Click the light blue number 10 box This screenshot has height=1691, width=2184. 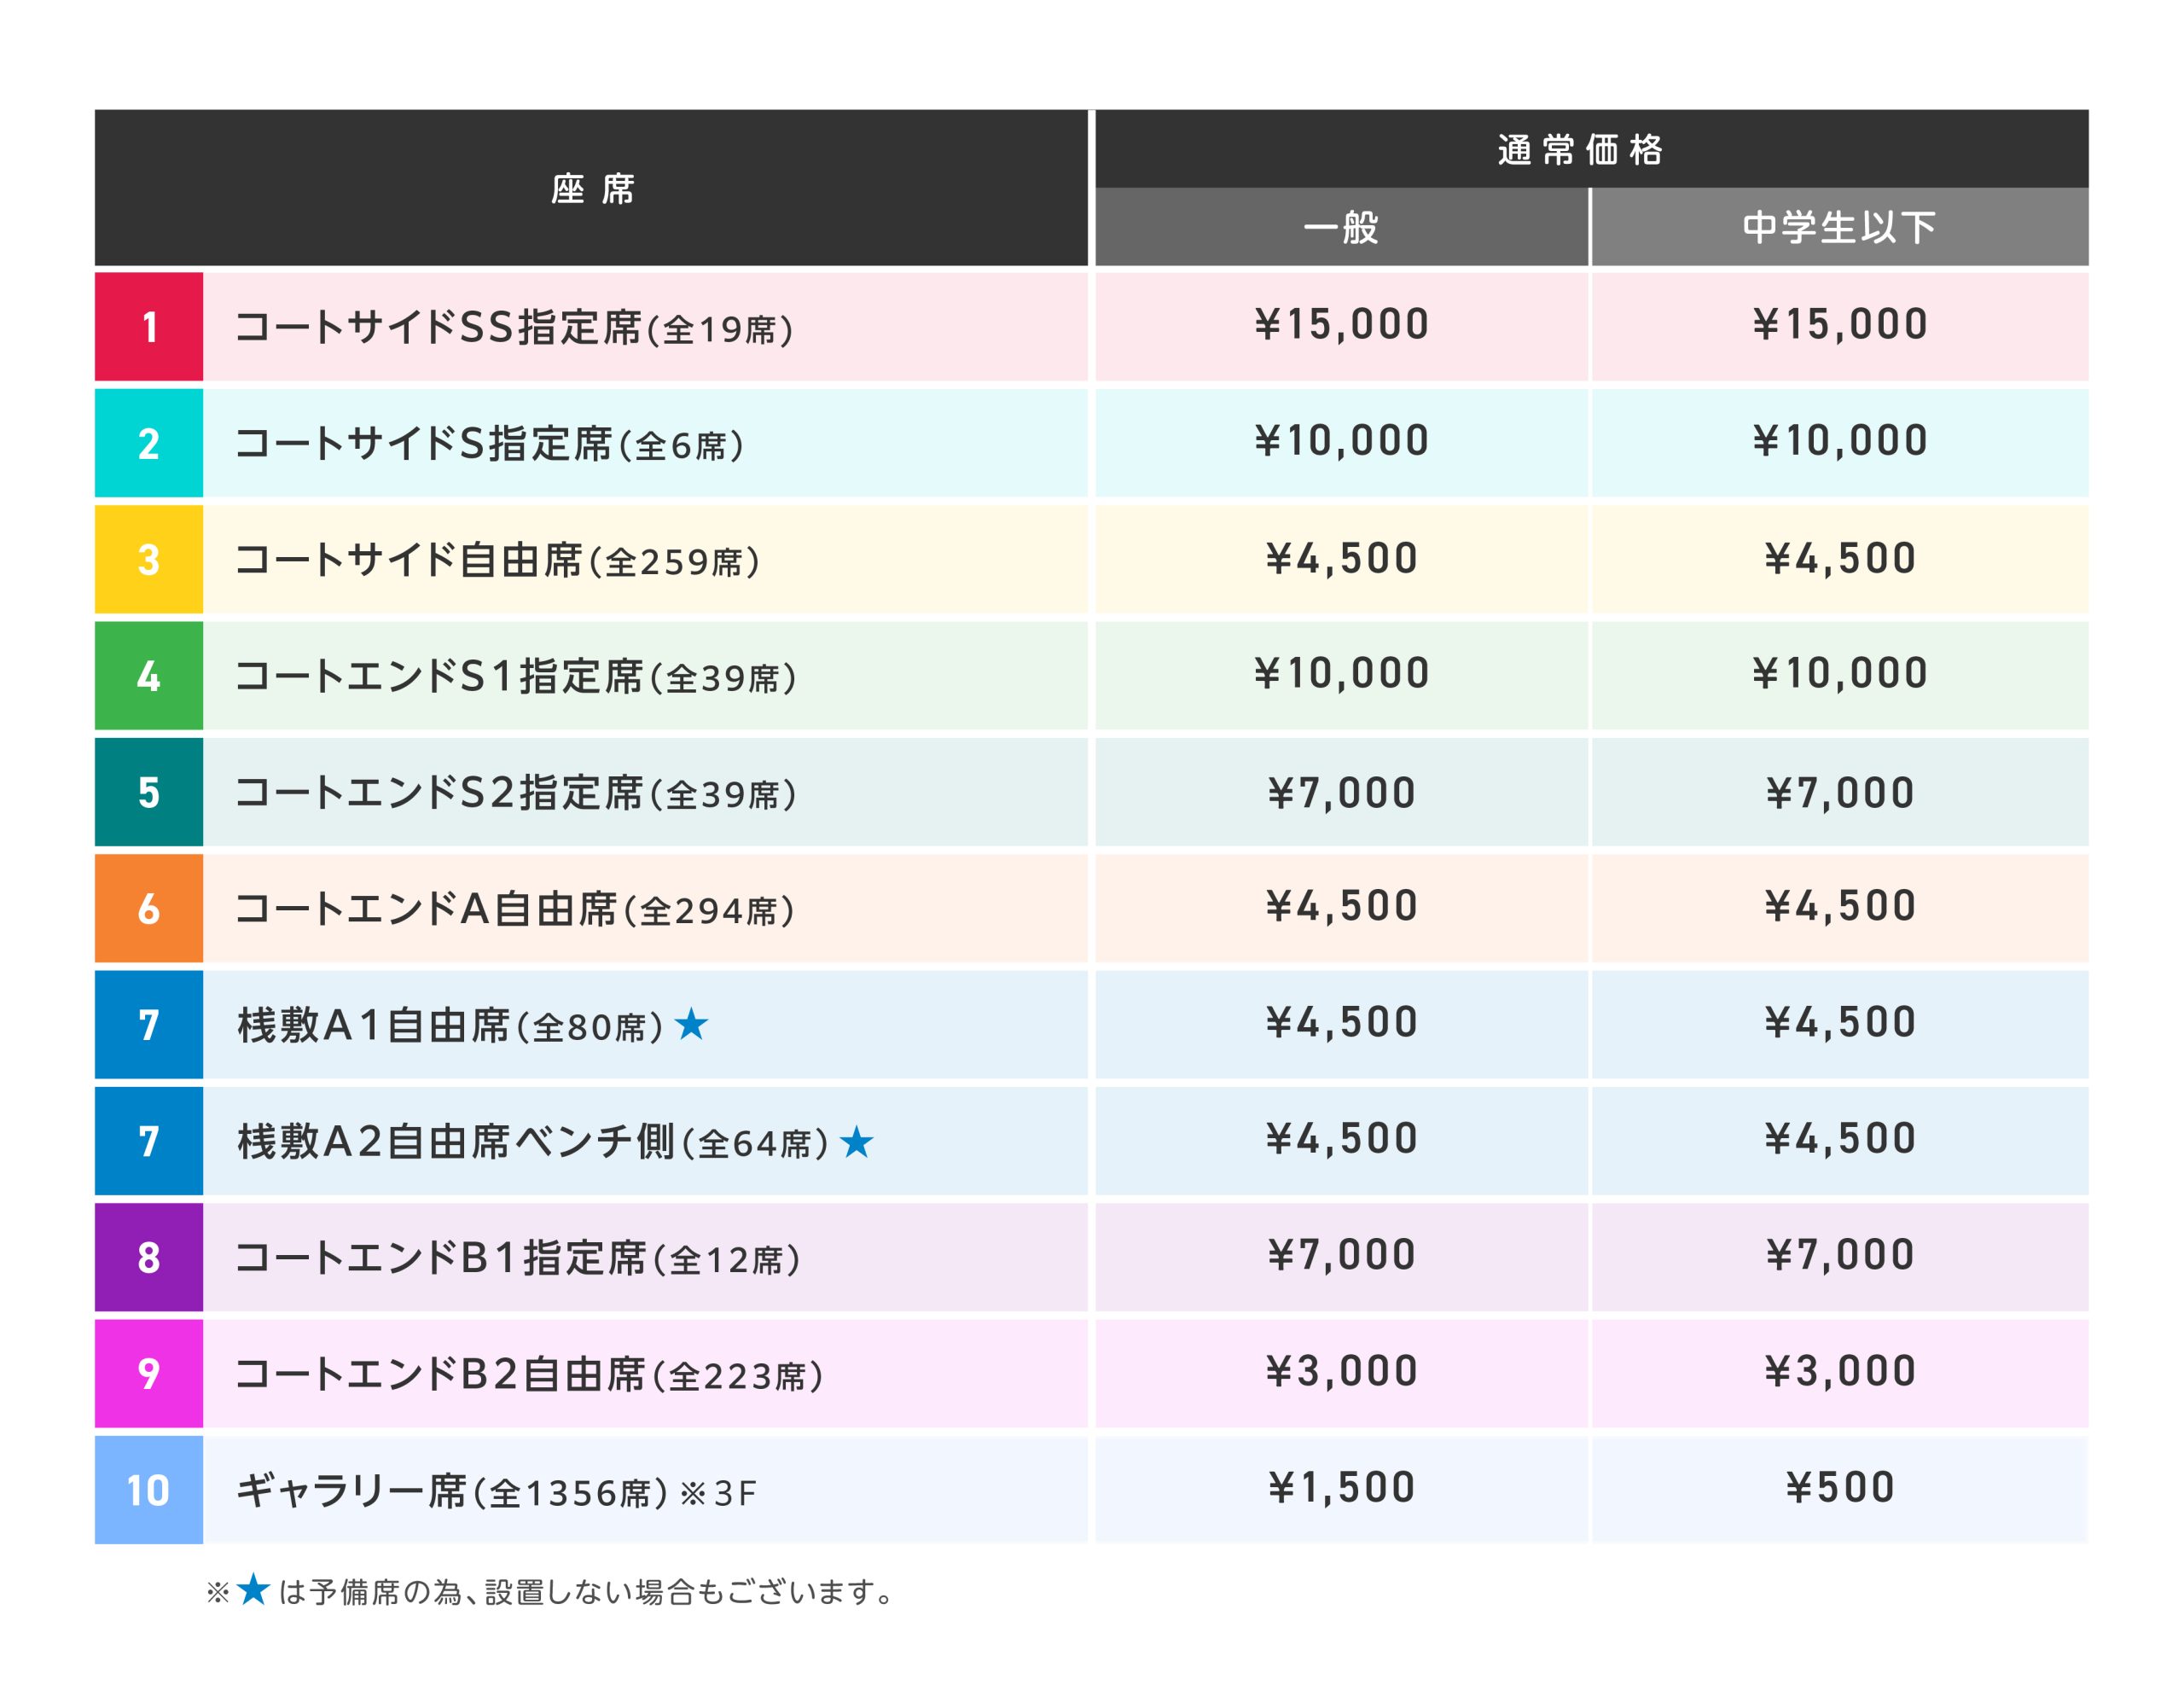point(149,1490)
